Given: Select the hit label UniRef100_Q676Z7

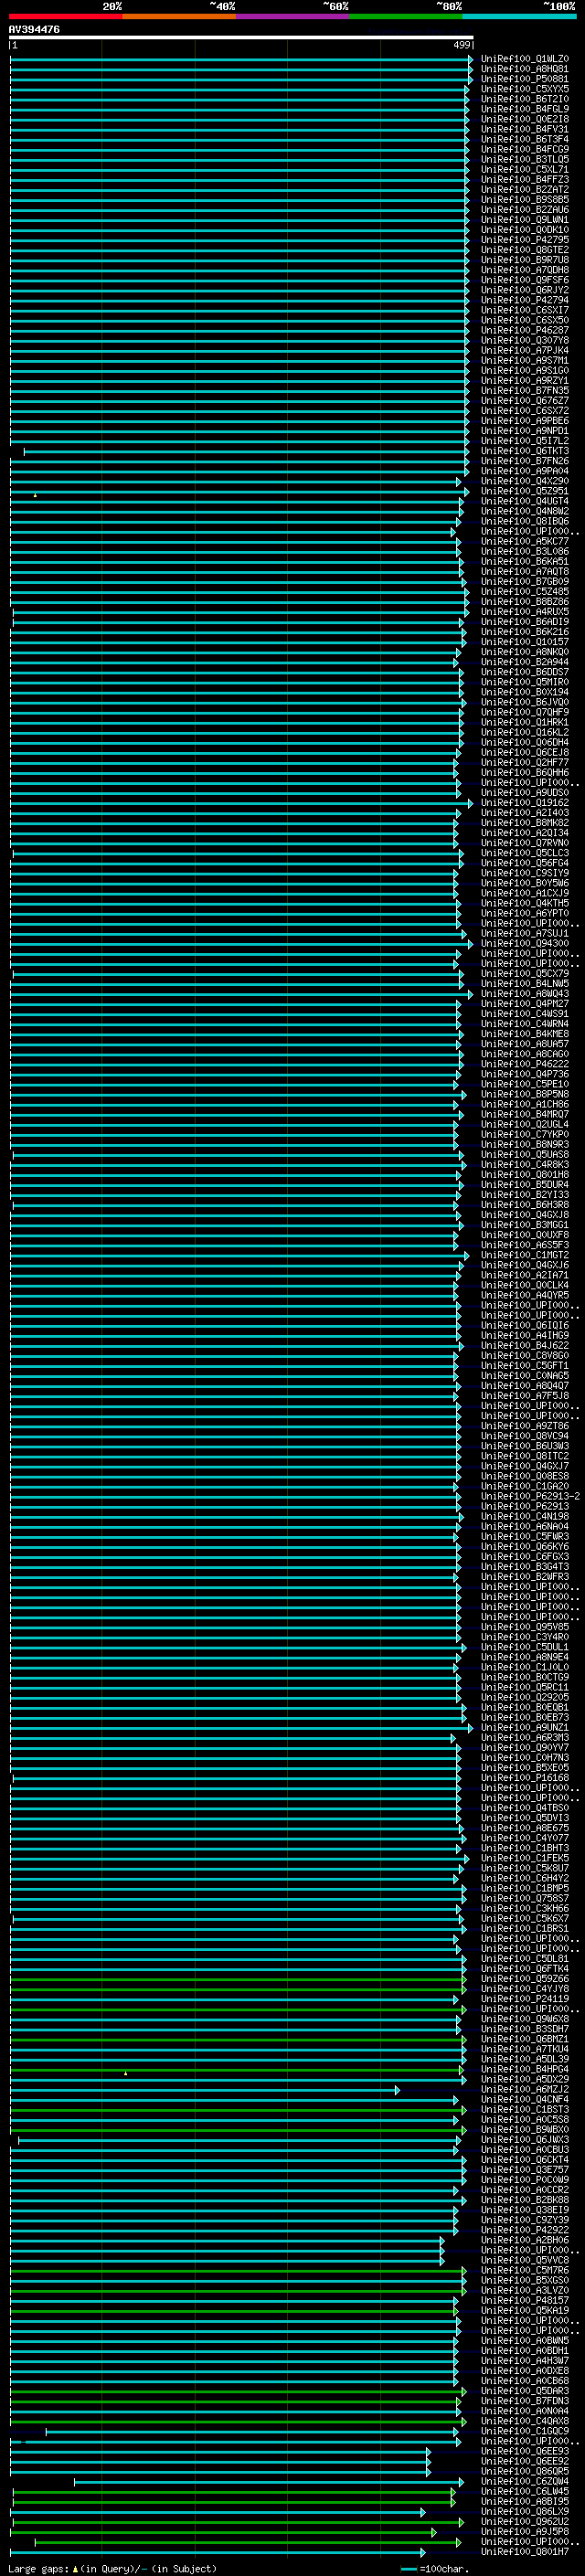Looking at the screenshot, I should click(525, 401).
